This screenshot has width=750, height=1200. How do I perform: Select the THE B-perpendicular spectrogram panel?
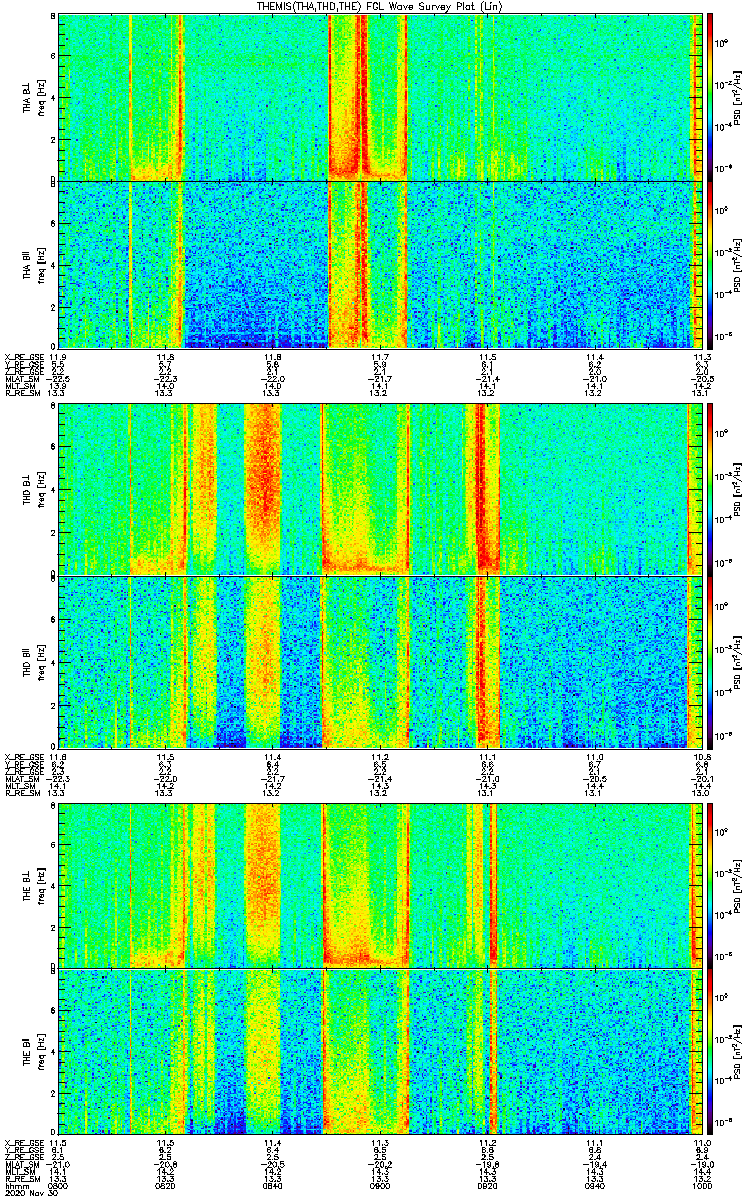tap(381, 885)
